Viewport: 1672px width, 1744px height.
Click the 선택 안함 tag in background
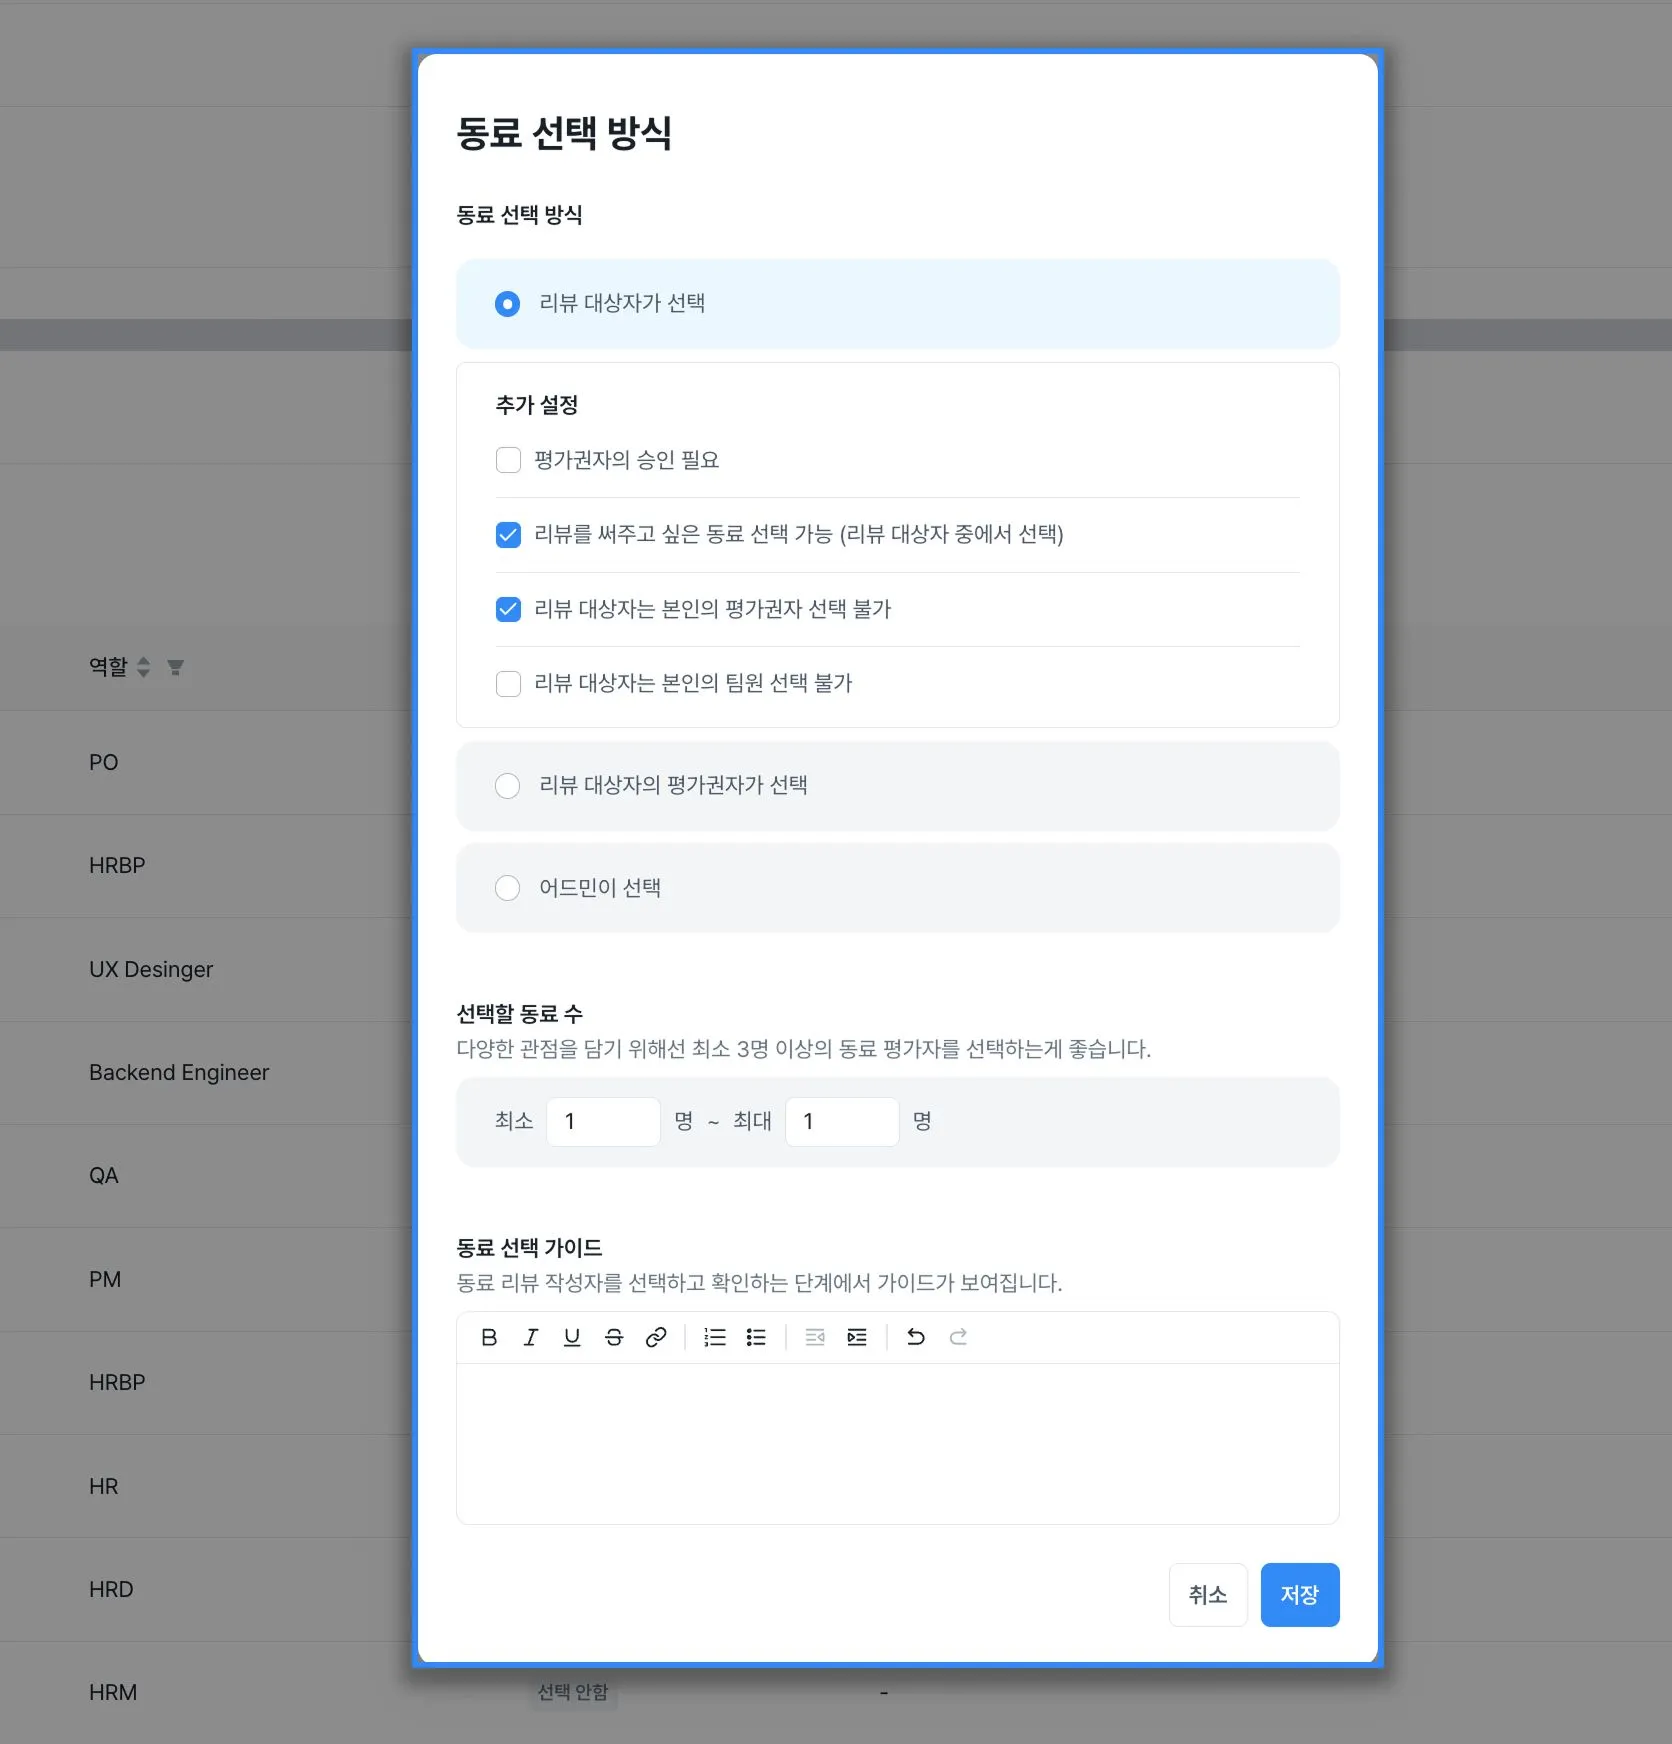coord(573,1692)
